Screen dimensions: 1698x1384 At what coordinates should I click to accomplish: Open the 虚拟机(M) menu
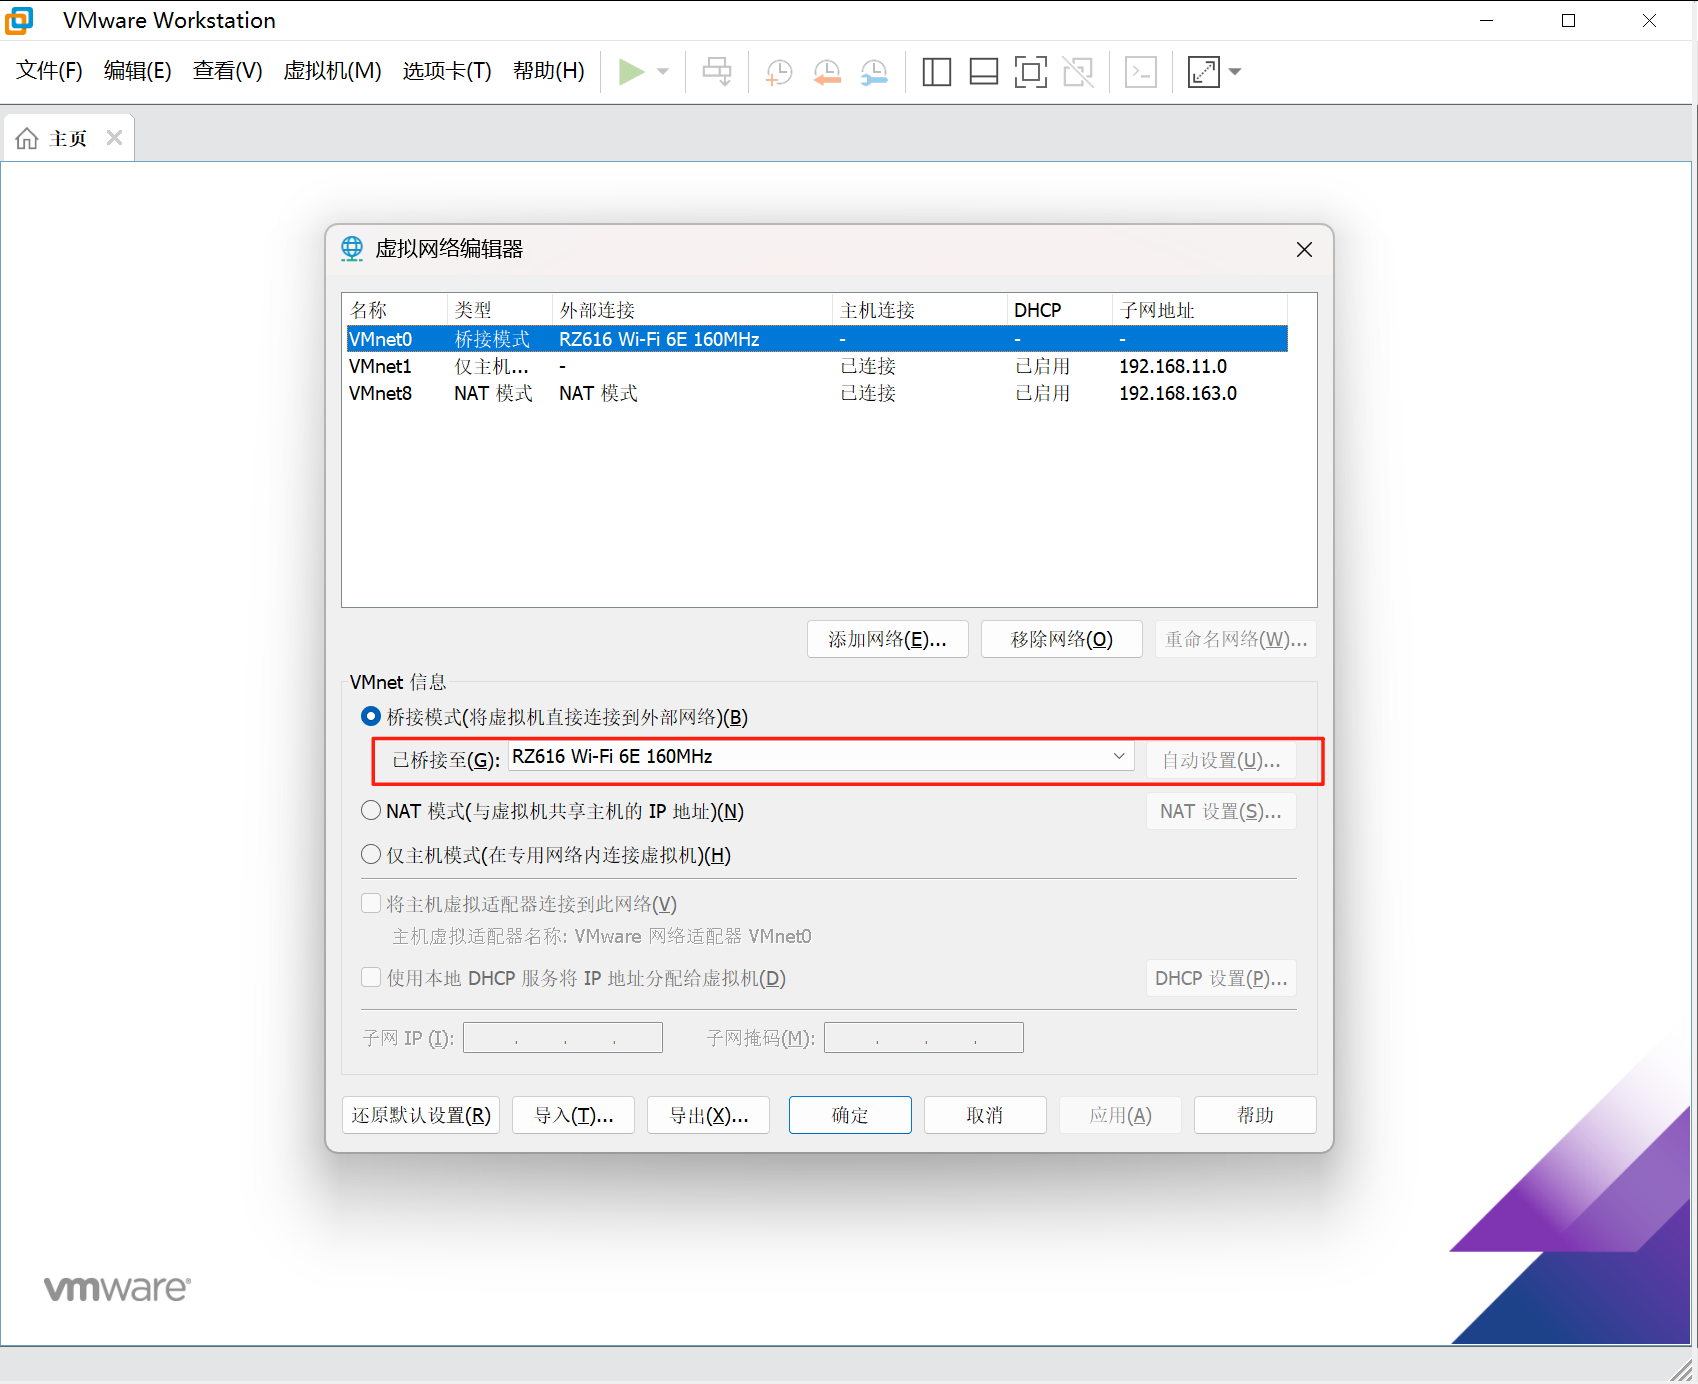coord(332,71)
